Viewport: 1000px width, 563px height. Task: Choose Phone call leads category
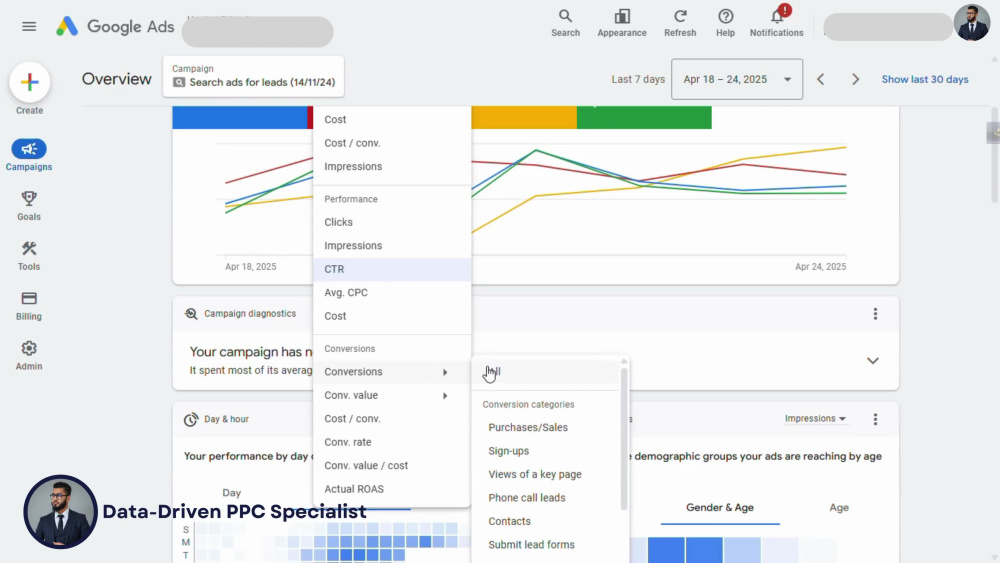click(545, 498)
